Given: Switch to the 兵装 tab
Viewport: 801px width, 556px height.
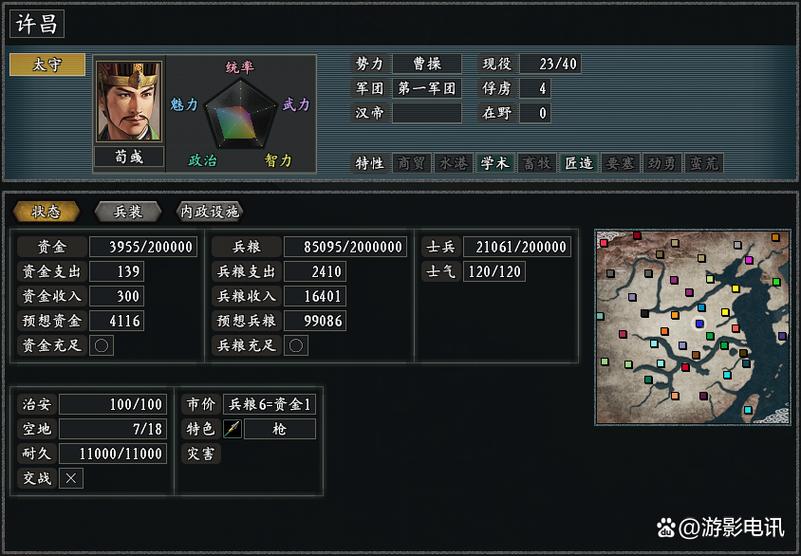Looking at the screenshot, I should (x=128, y=212).
